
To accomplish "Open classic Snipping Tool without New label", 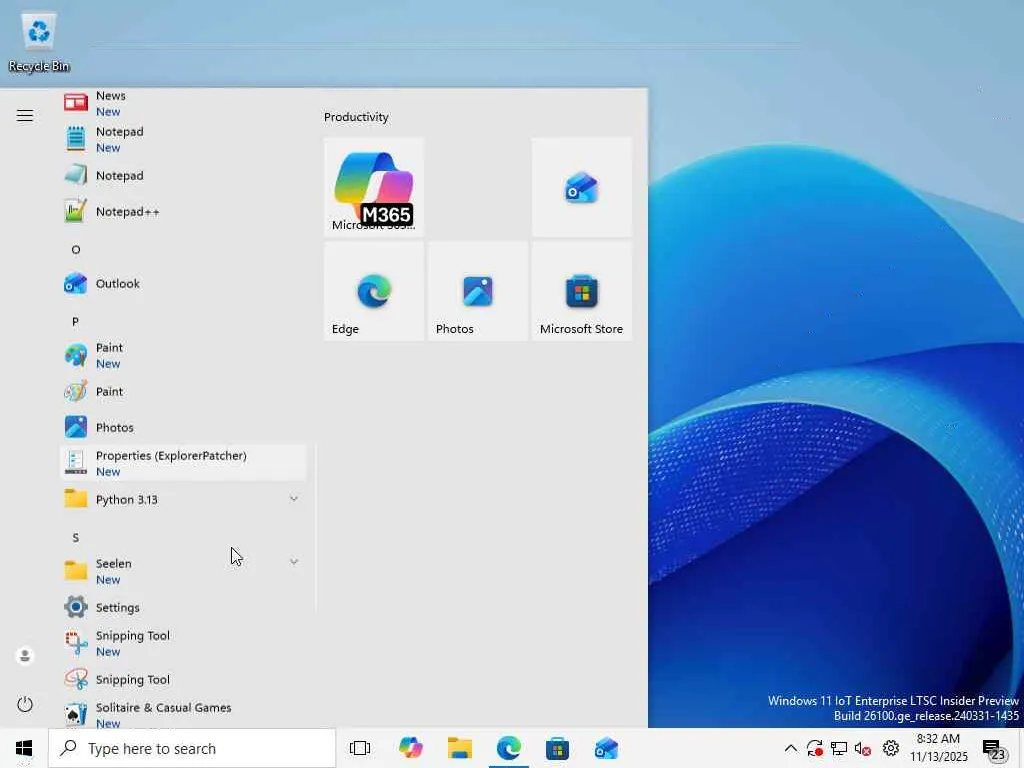I will pos(183,679).
